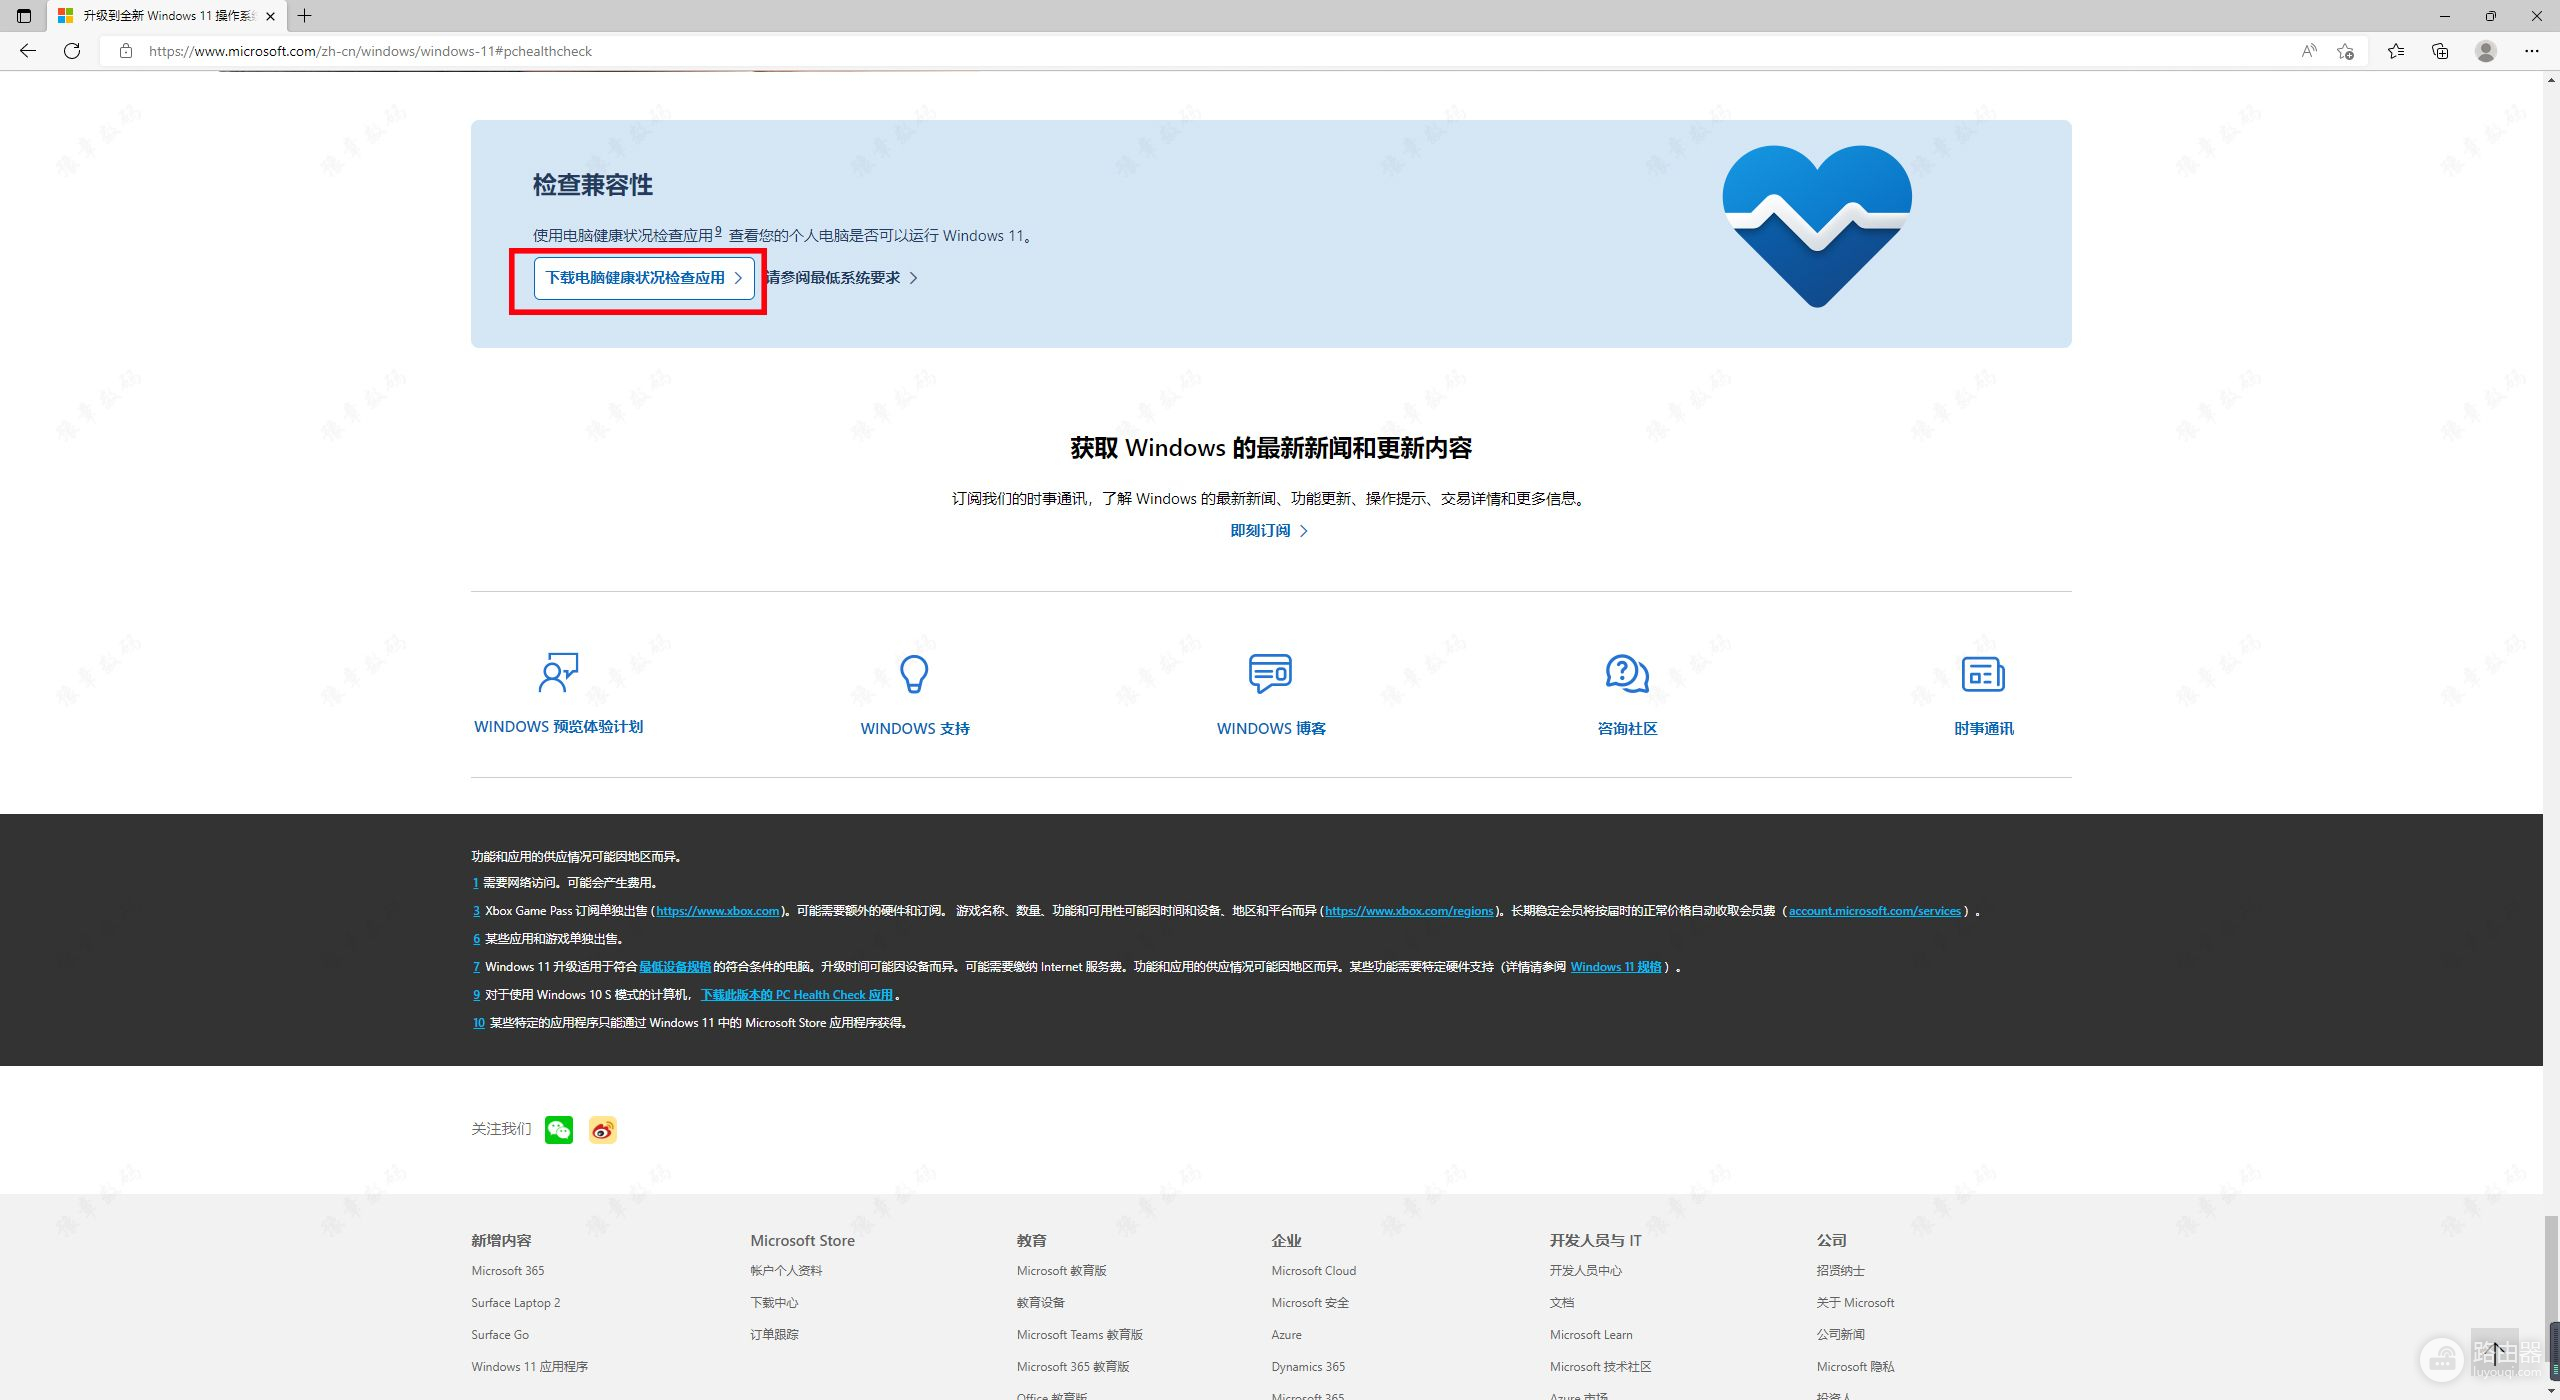Open a new browser tab
Screen dimensions: 2560x1400
tap(305, 16)
